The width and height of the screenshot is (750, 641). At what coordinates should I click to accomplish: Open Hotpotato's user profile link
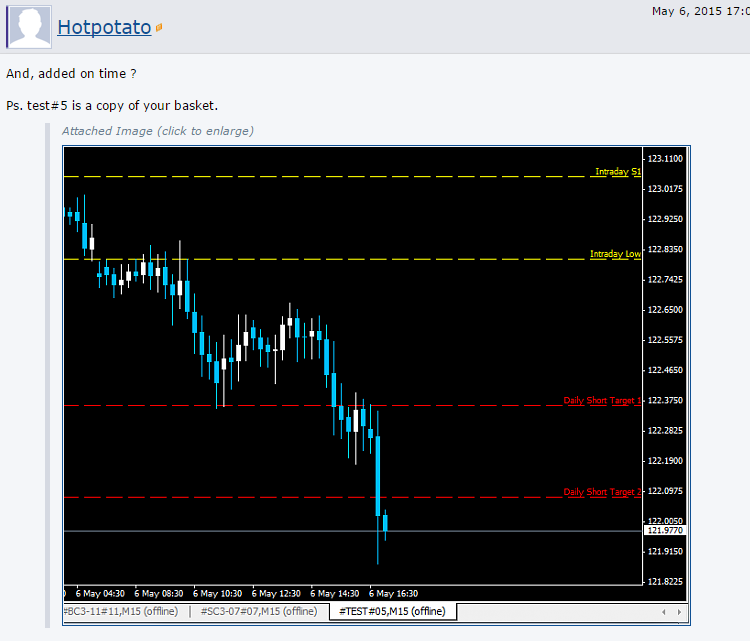[104, 27]
